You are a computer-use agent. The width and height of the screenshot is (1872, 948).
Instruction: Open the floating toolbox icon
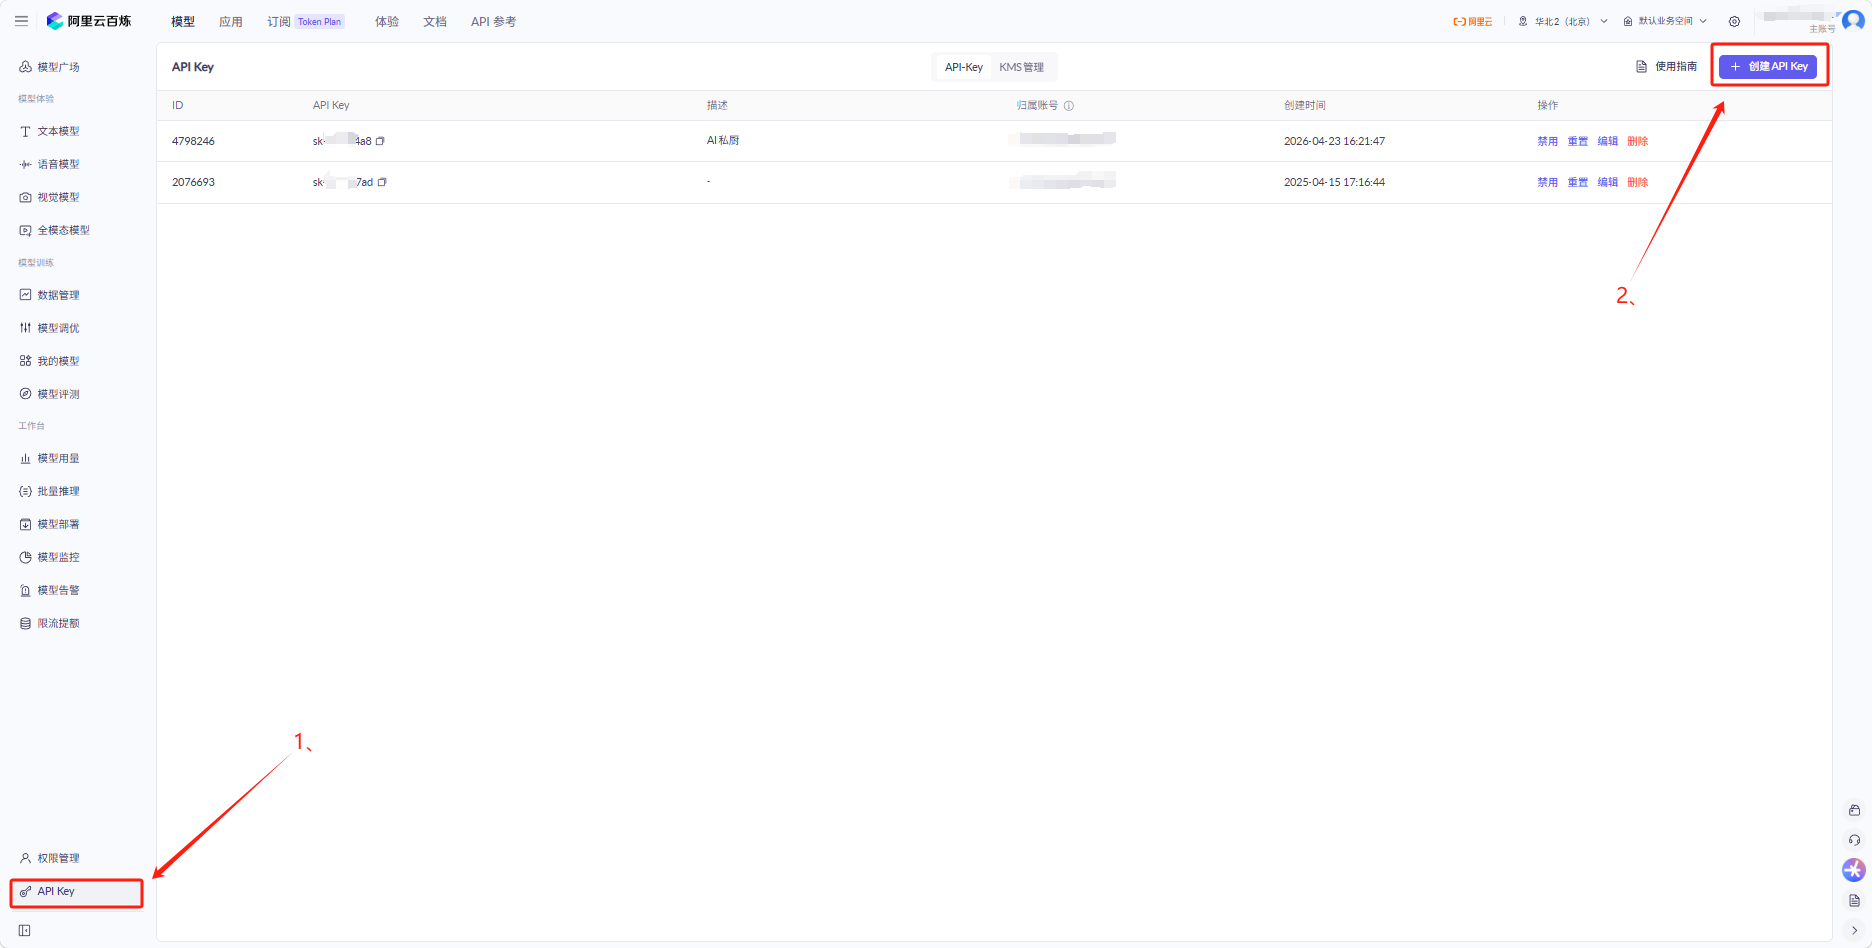point(1854,810)
